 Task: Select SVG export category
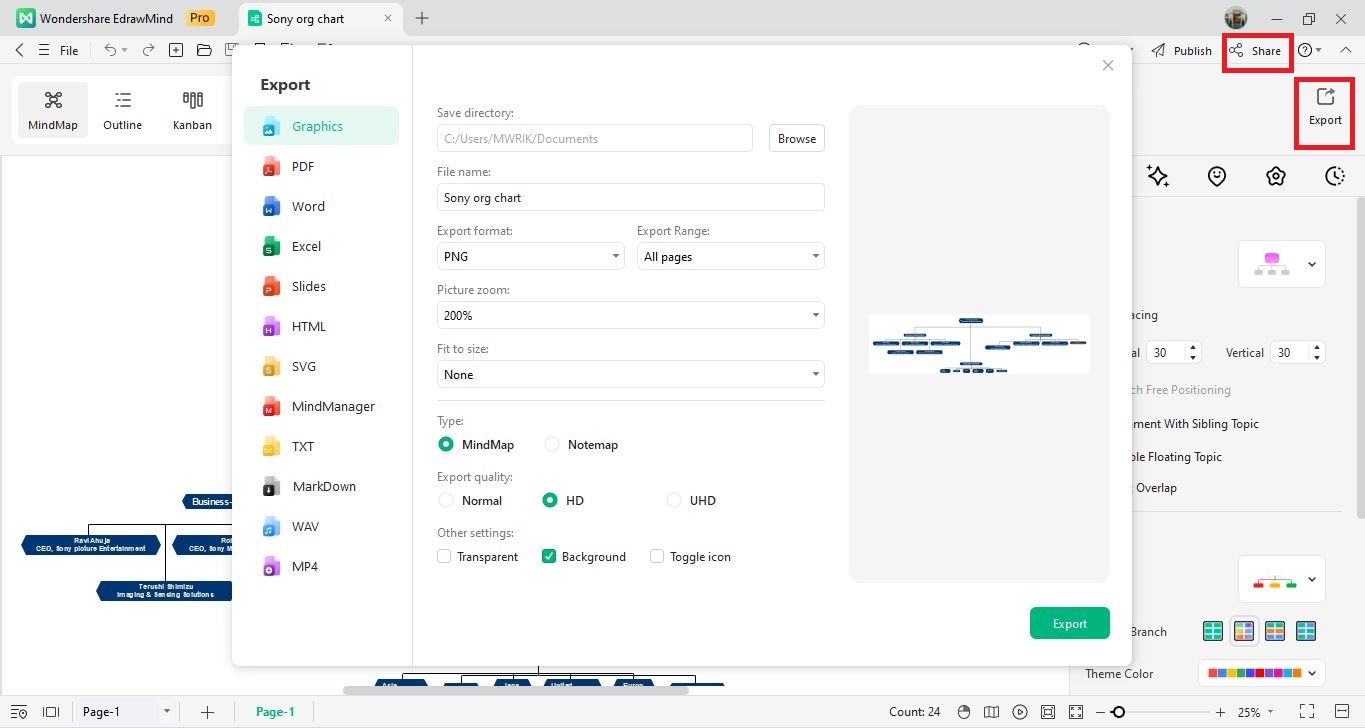coord(321,366)
